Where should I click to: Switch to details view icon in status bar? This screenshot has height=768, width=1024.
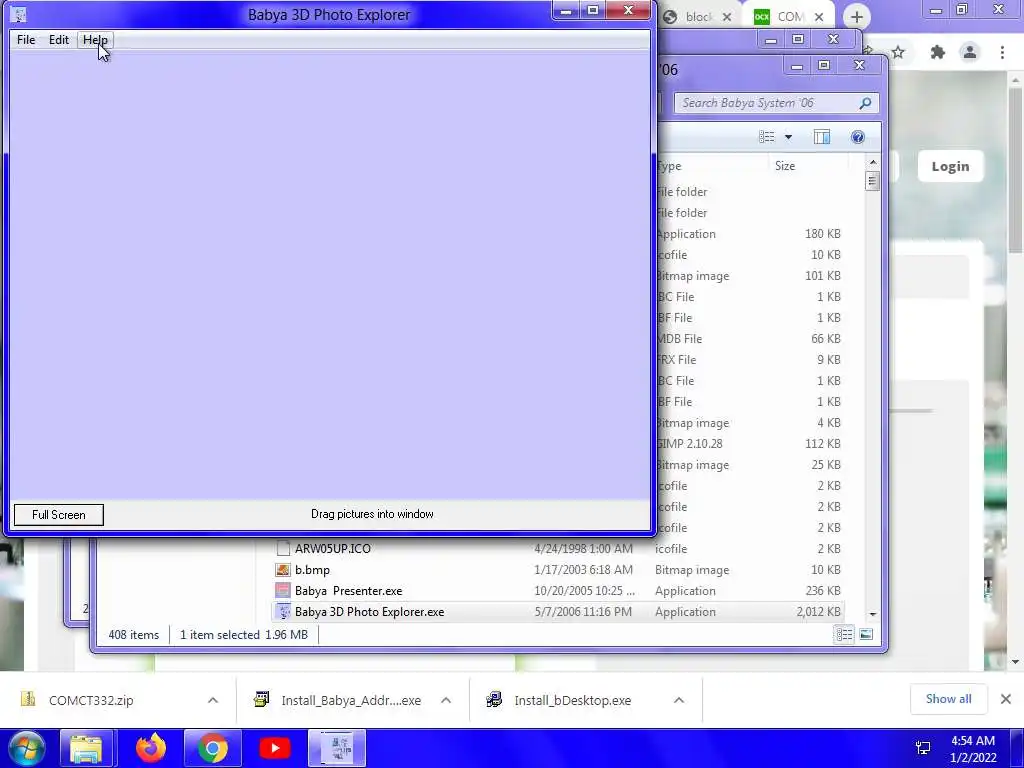844,634
